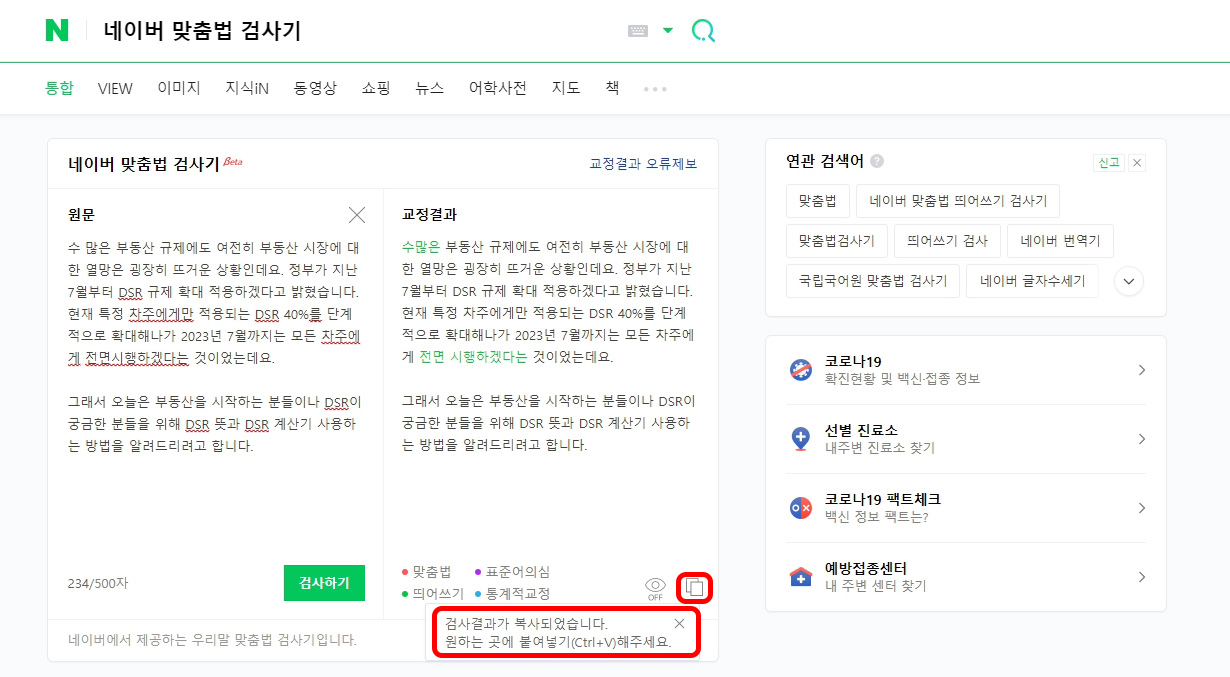1230x677 pixels.
Task: Click the 선별 진료소 heading text
Action: (x=861, y=430)
